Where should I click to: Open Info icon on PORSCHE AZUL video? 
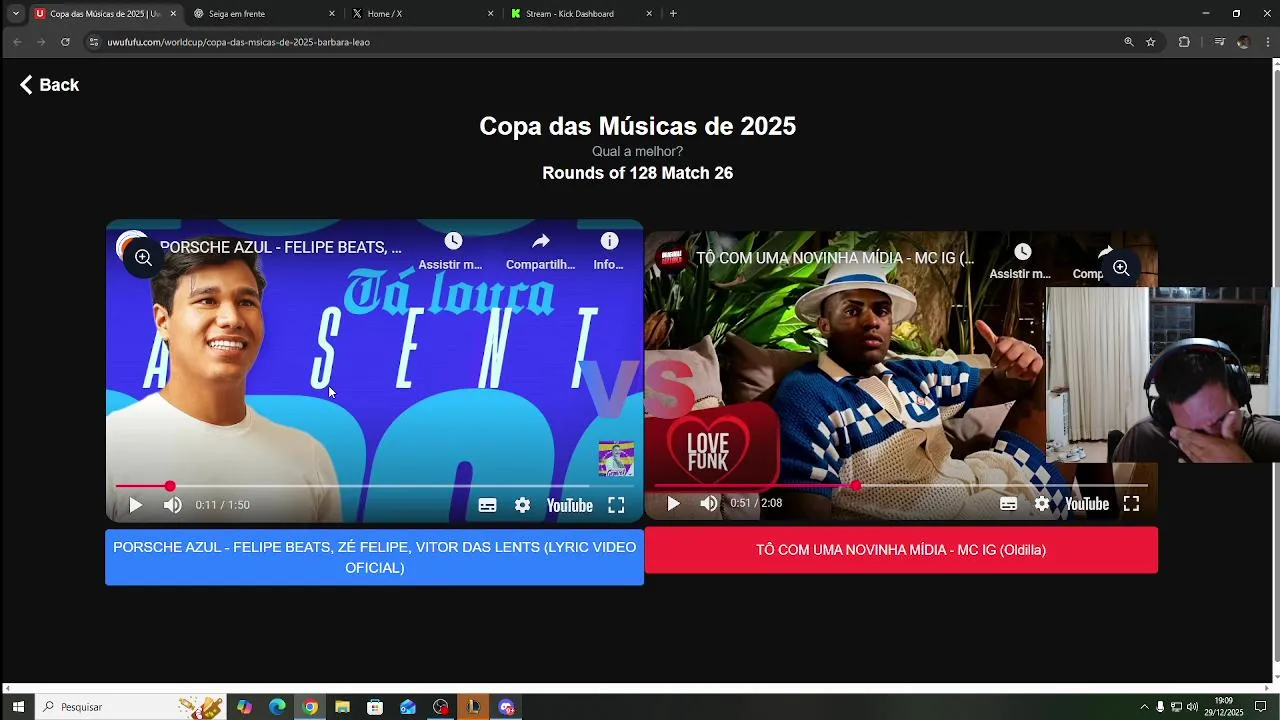609,241
